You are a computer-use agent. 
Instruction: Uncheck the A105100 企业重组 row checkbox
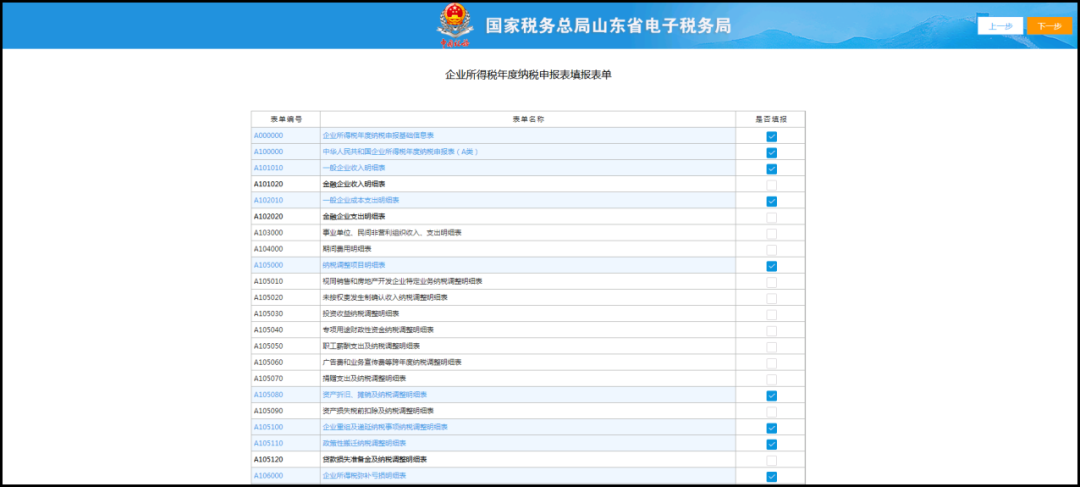tap(771, 428)
